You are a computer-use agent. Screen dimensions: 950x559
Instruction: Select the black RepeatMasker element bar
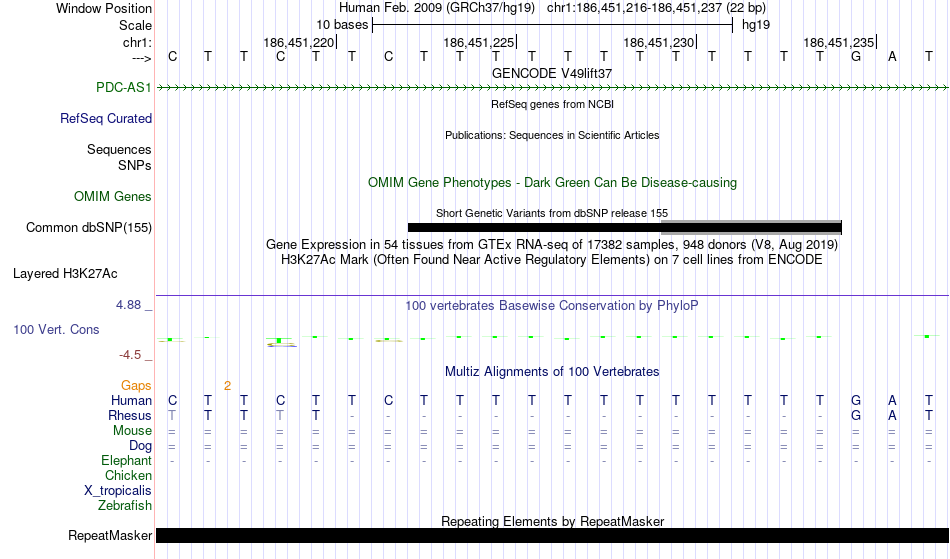coord(553,535)
